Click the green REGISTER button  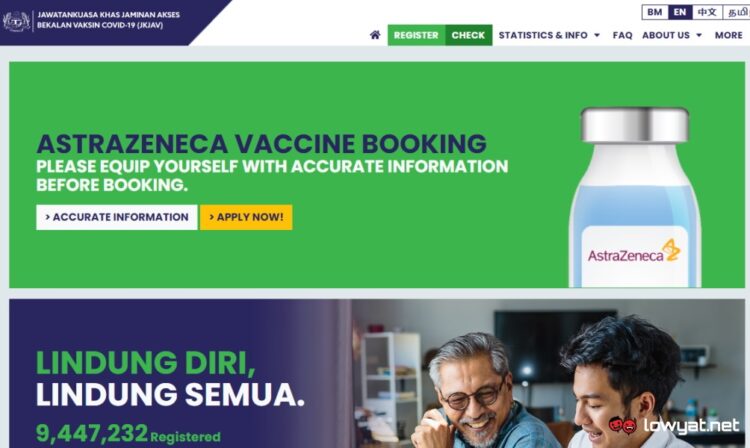click(x=416, y=35)
